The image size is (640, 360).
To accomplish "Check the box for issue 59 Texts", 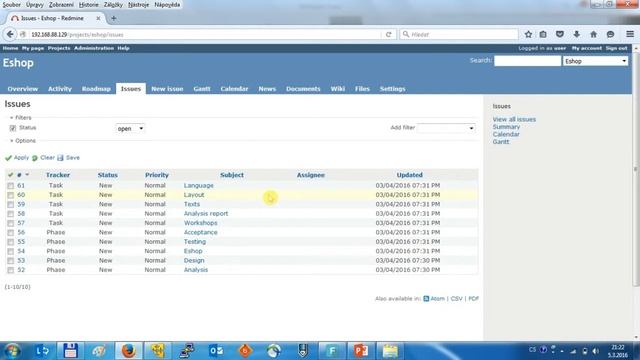I will pyautogui.click(x=11, y=204).
